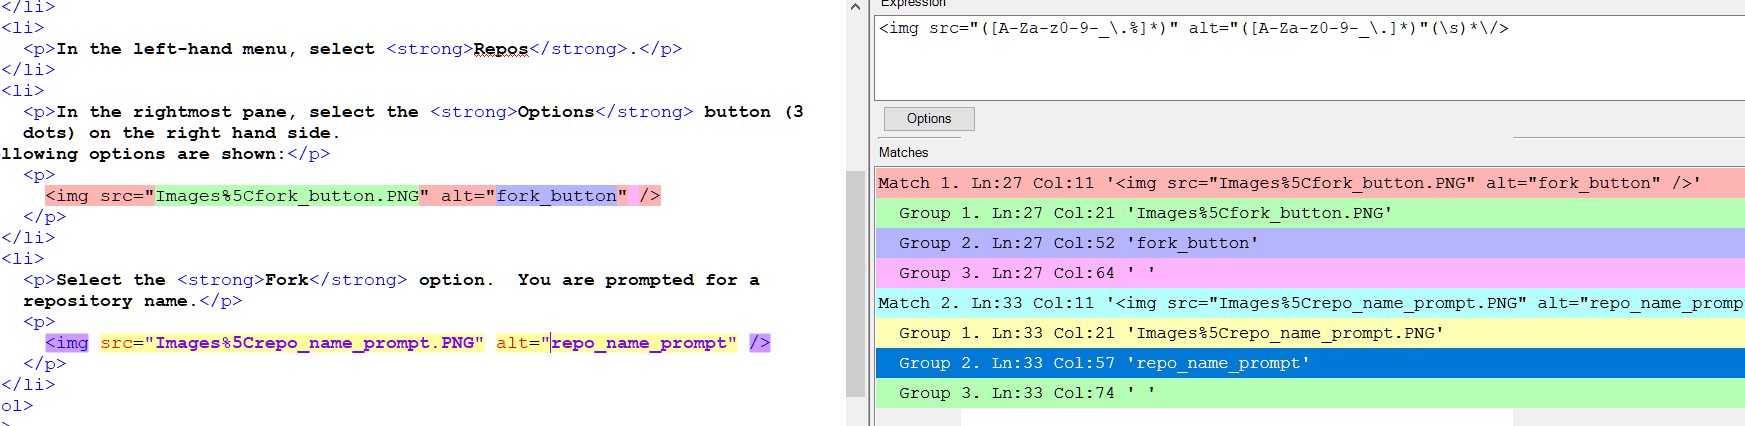Image resolution: width=1745 pixels, height=426 pixels.
Task: Click the editor scroll-up arrow
Action: 855,7
